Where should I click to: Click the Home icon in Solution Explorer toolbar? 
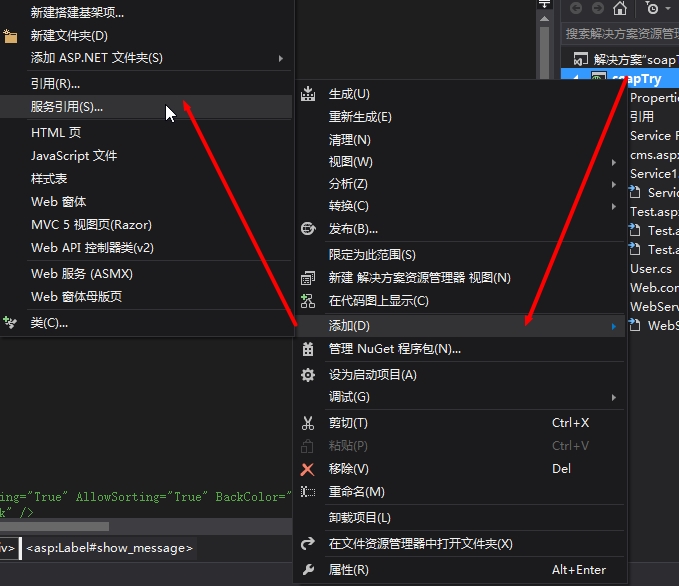point(620,8)
